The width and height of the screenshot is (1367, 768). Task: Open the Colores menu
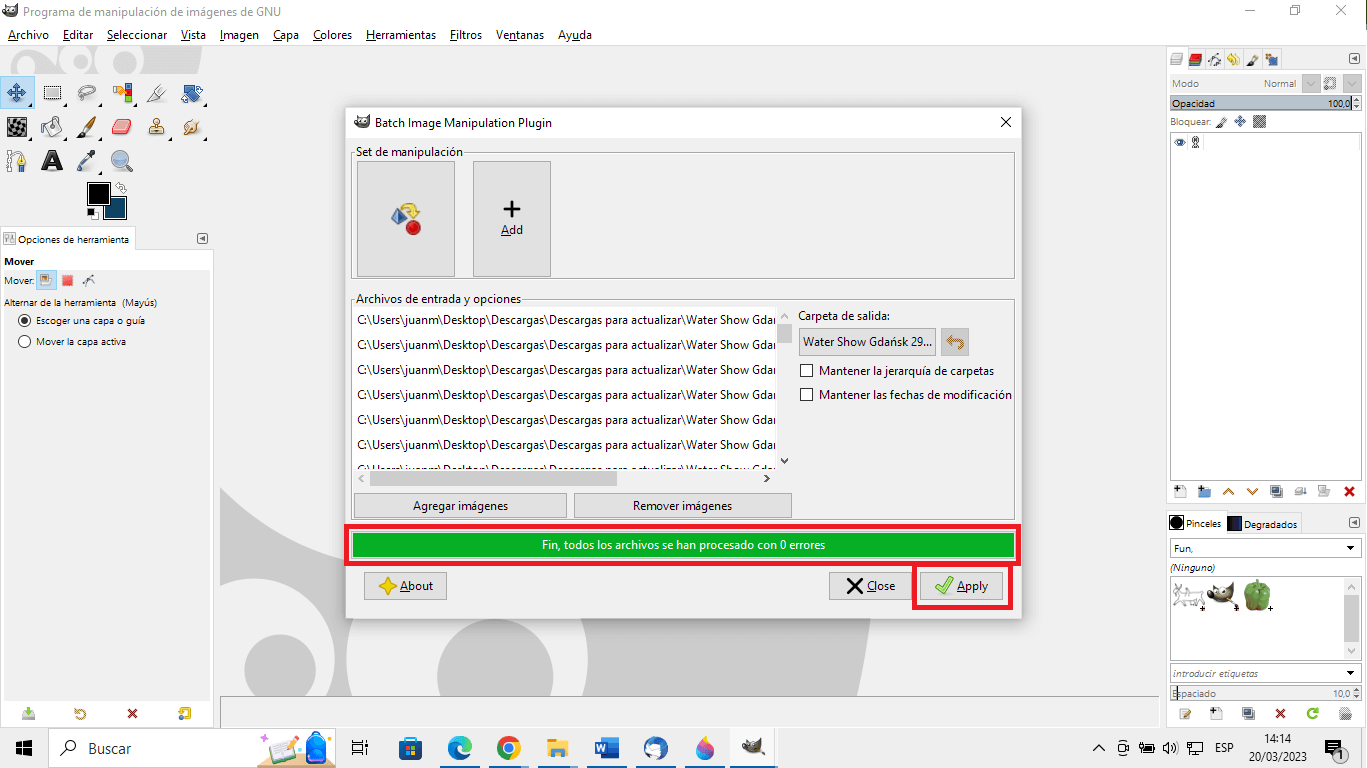click(x=332, y=34)
